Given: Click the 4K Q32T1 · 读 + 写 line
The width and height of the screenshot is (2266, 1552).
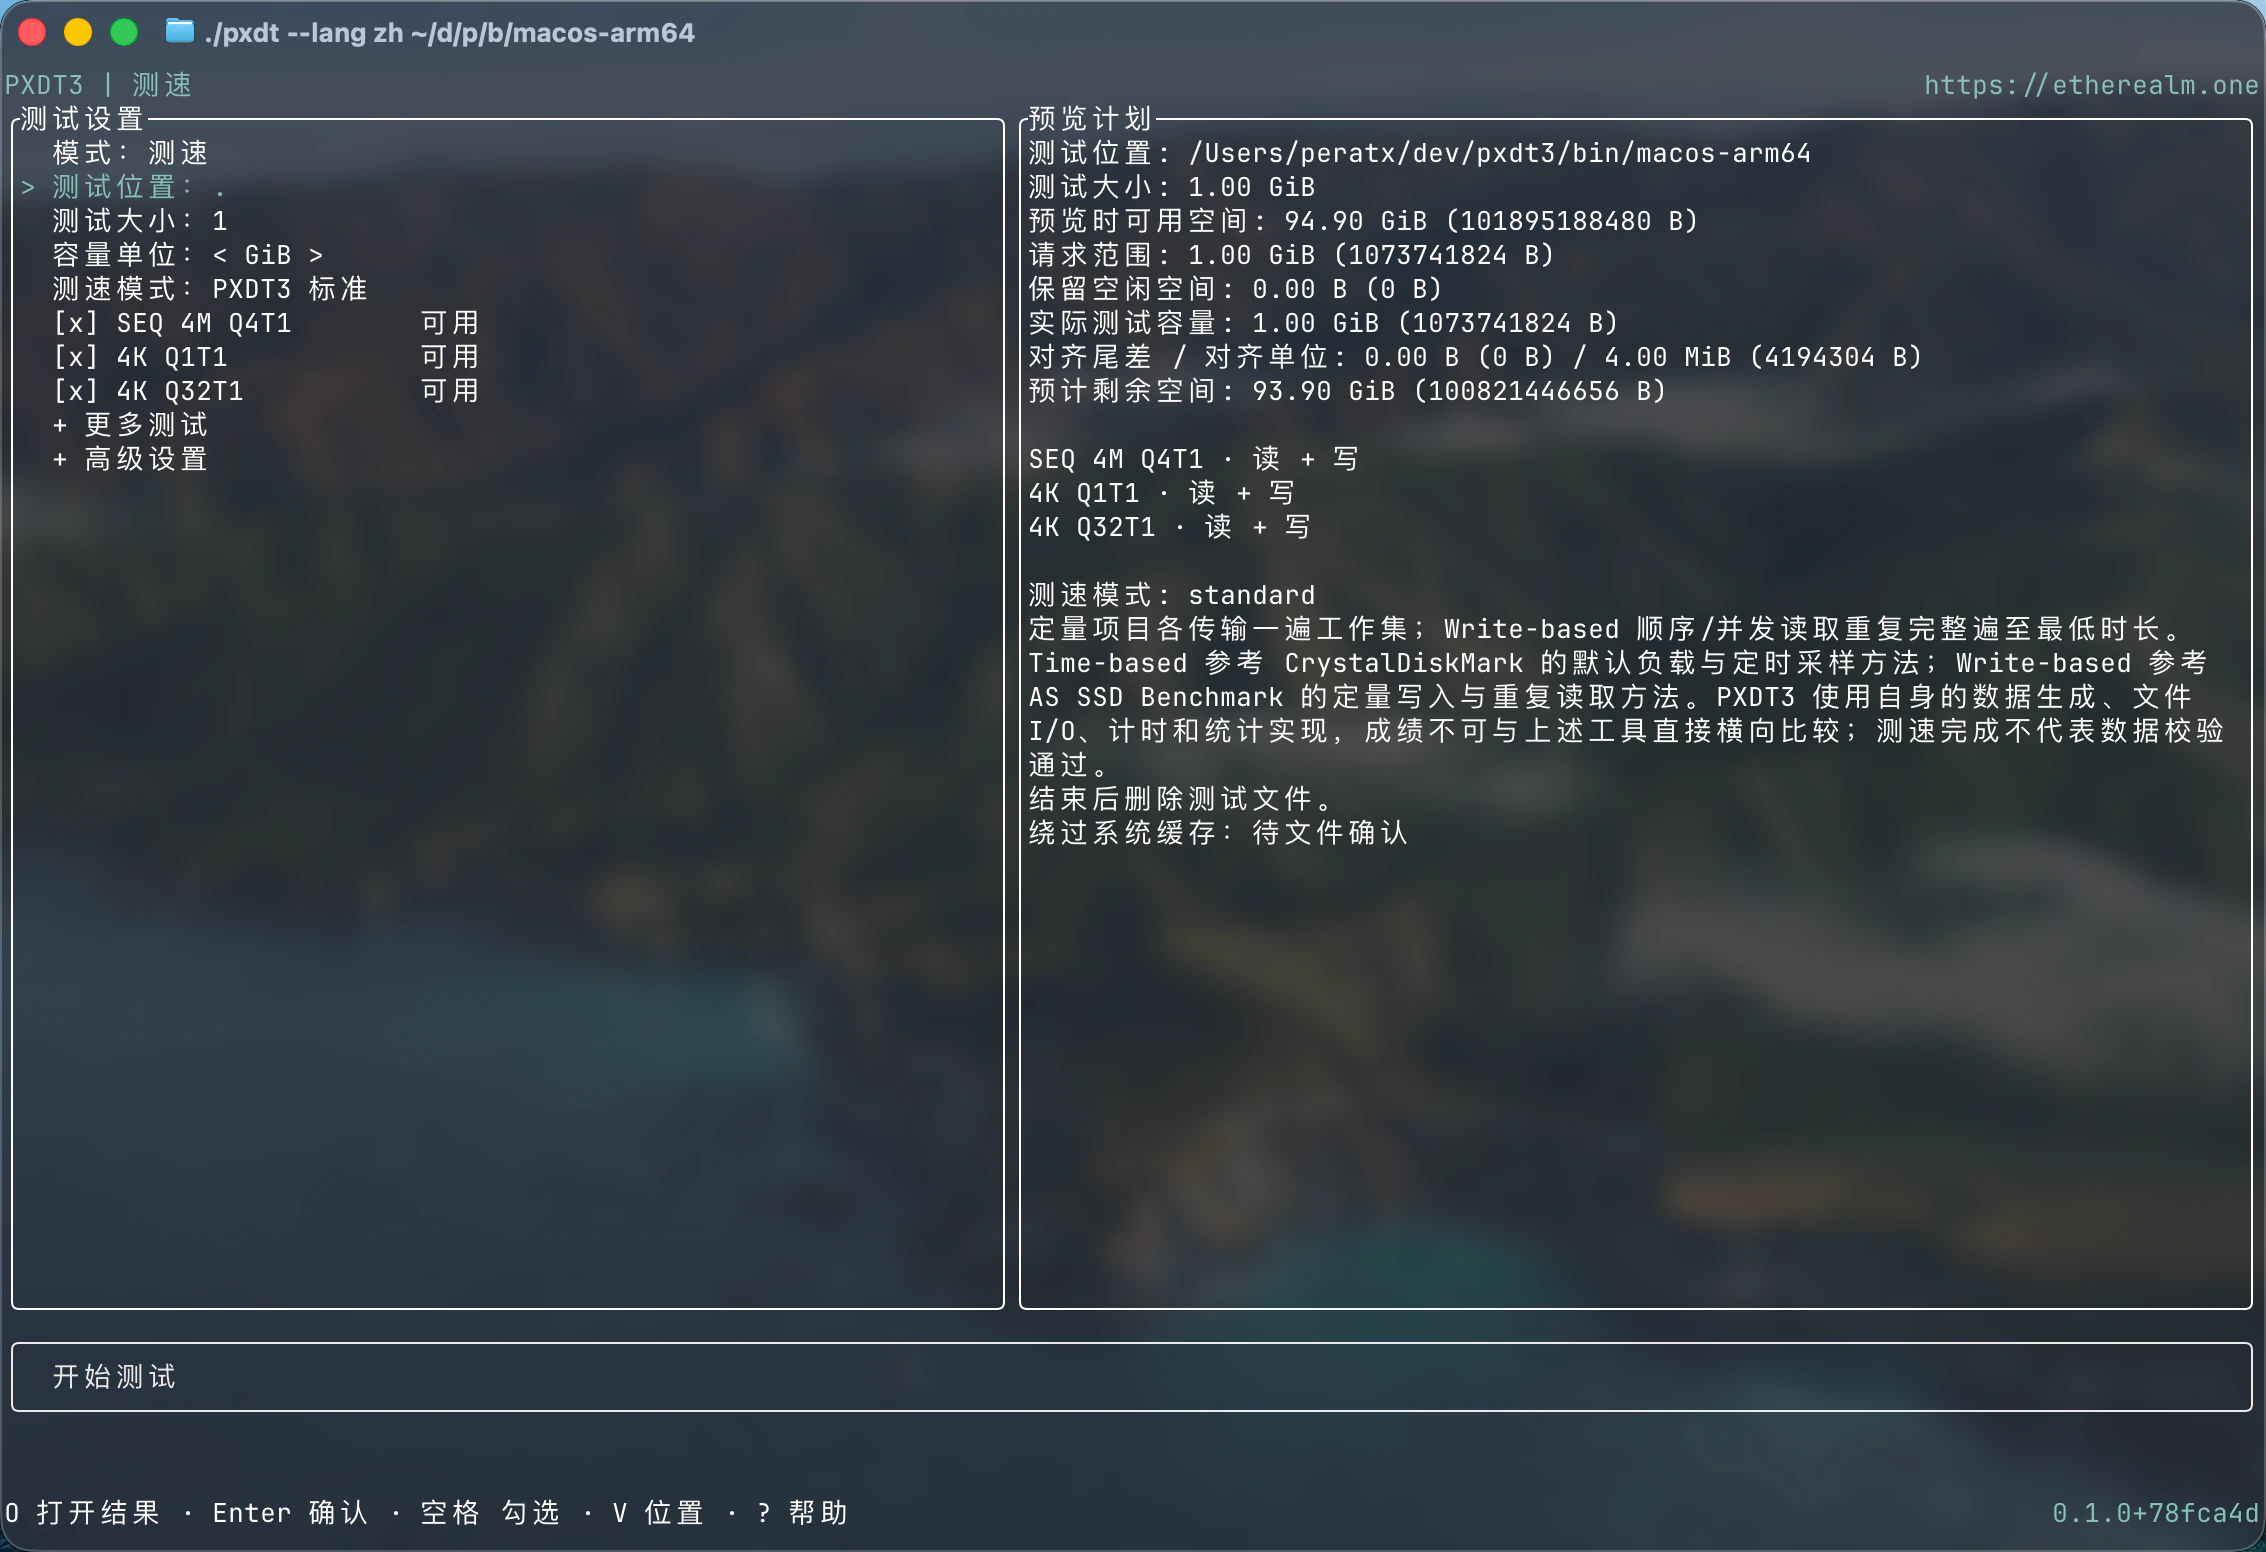Looking at the screenshot, I should [1170, 527].
